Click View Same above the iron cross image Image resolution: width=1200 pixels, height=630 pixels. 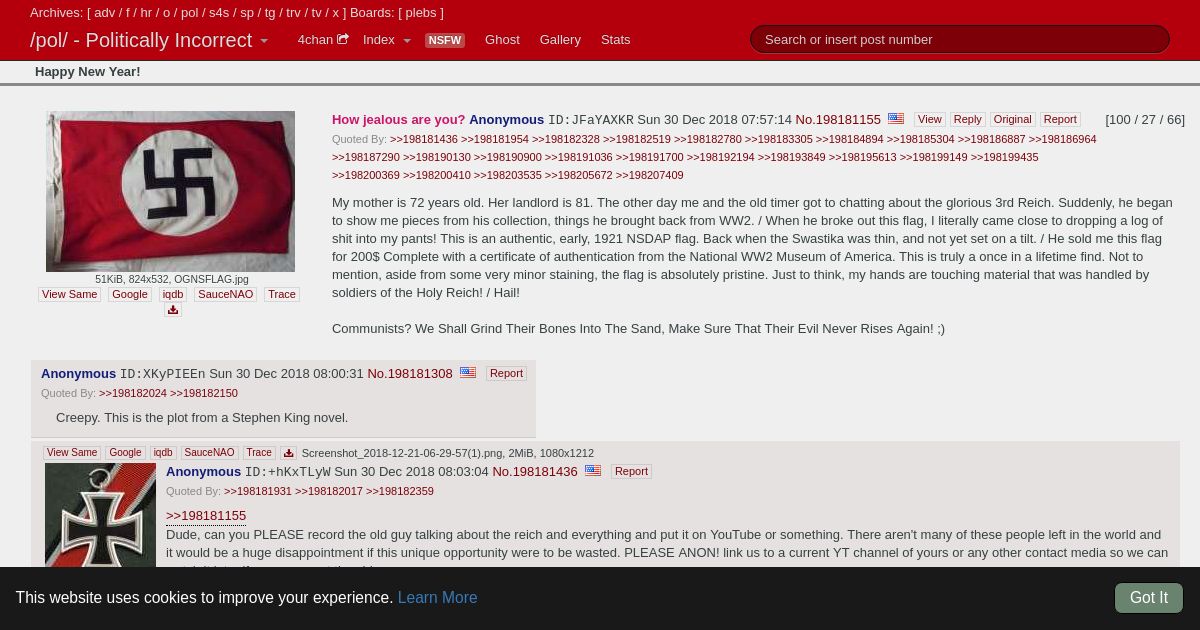(x=72, y=453)
